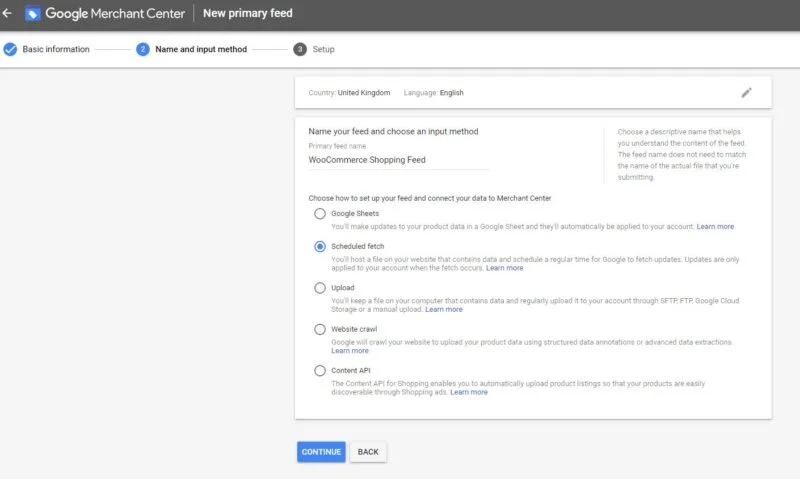Click the Scheduled fetch option label
This screenshot has width=800, height=479.
click(358, 246)
